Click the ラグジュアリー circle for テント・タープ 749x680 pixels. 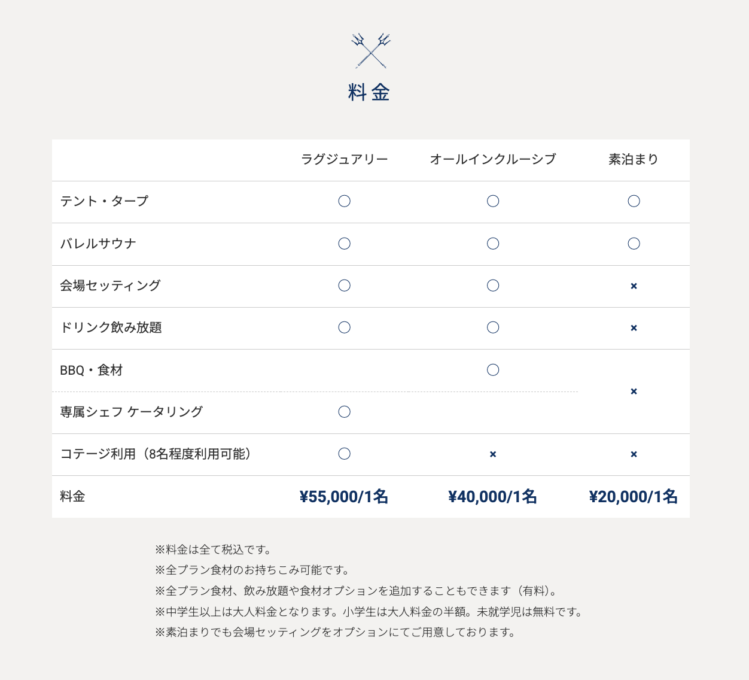click(344, 201)
